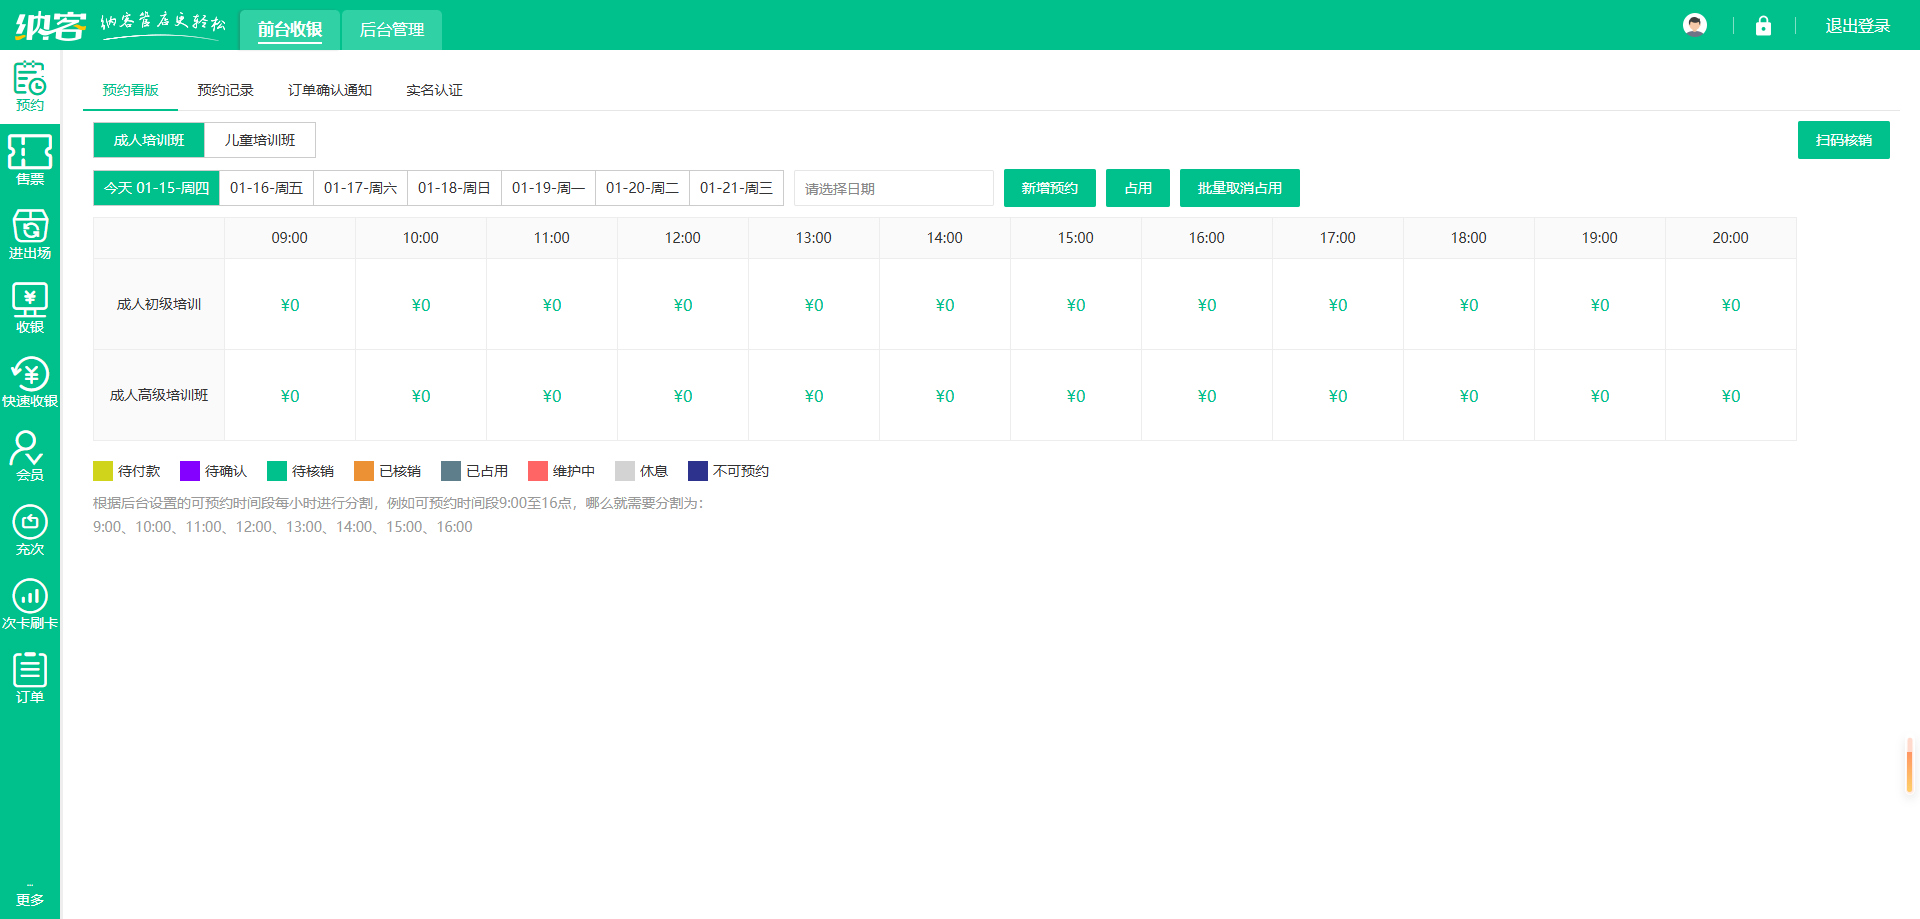Open the 快速收银 quick cashier icon
Image resolution: width=1920 pixels, height=919 pixels.
click(x=30, y=382)
